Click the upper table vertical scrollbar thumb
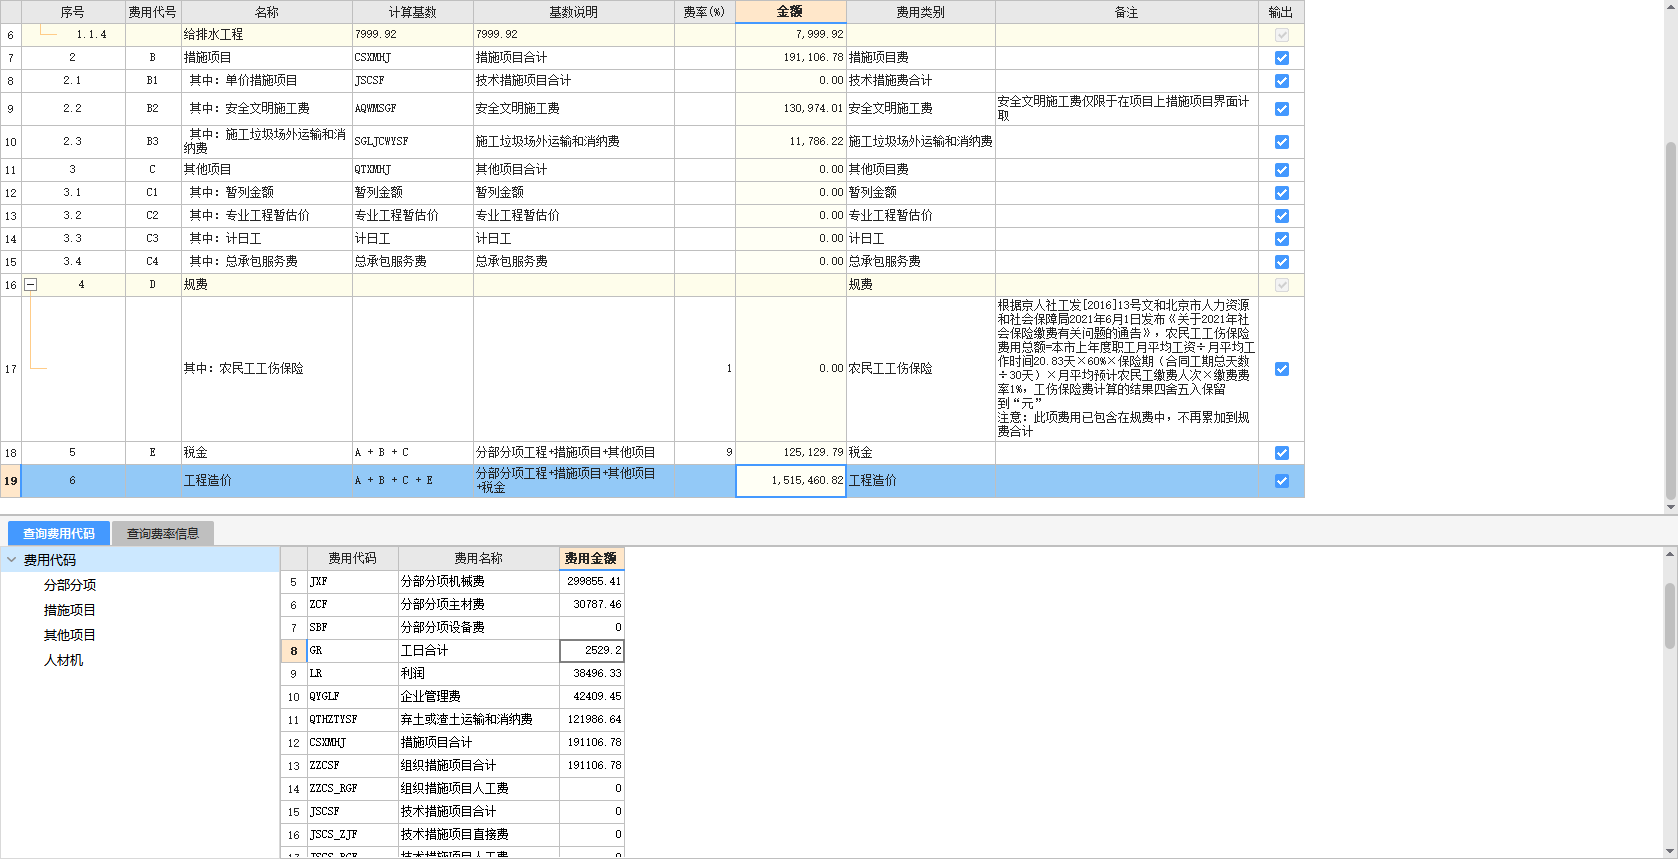 click(1670, 320)
